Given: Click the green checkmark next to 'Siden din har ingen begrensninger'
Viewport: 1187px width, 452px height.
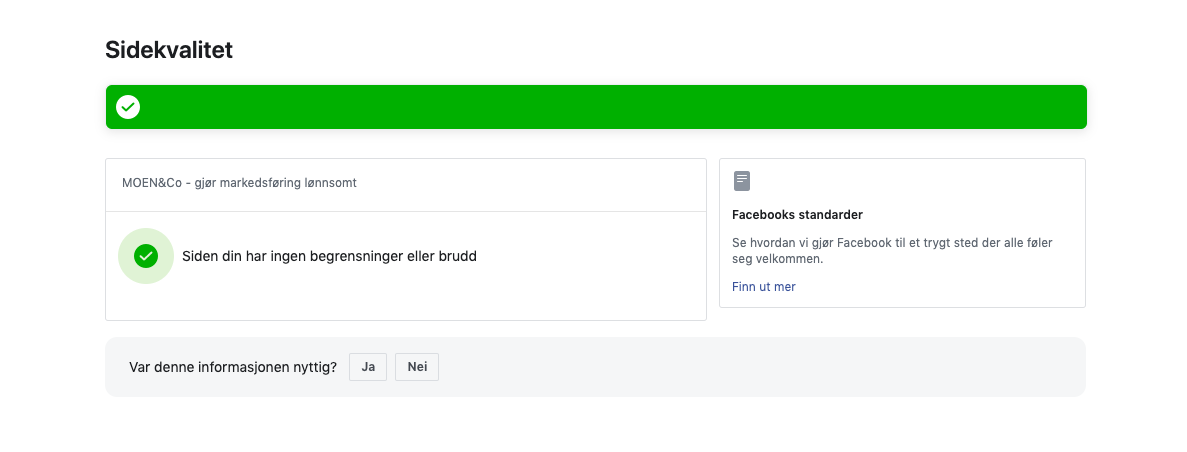Looking at the screenshot, I should click(x=146, y=256).
